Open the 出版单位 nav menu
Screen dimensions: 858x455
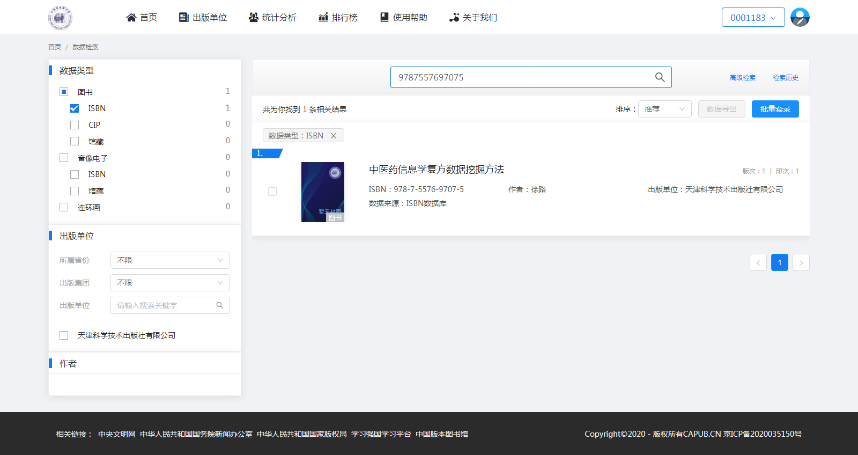tap(203, 18)
